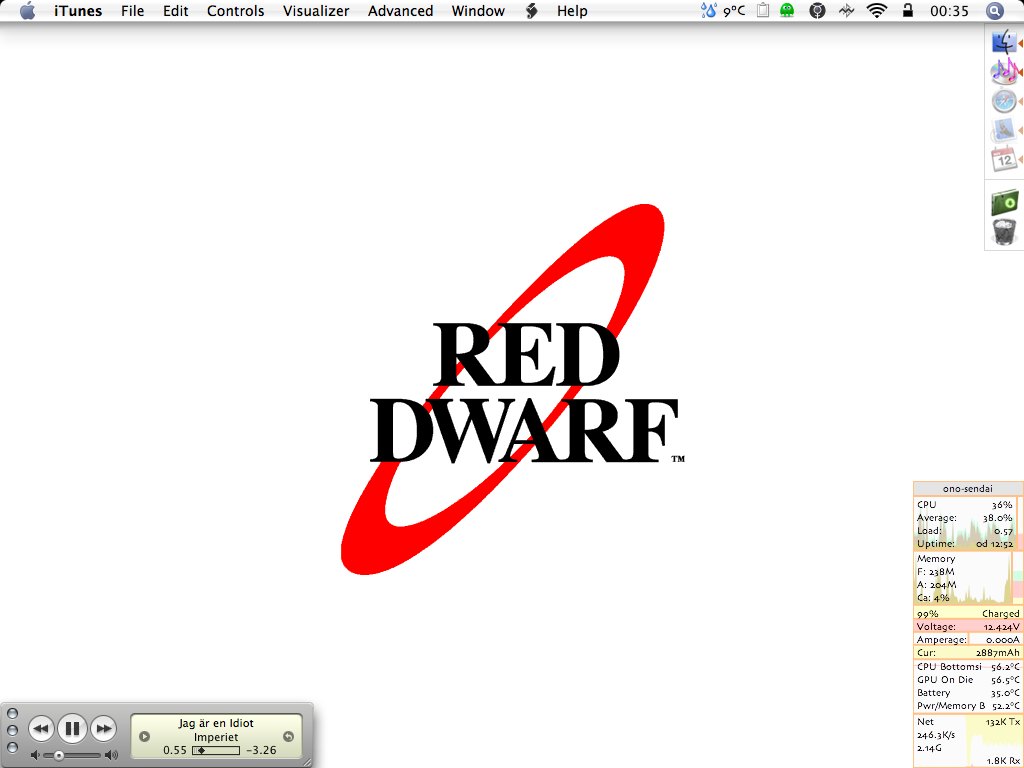Click the '99% Charged' battery line
This screenshot has width=1024, height=768.
click(968, 614)
